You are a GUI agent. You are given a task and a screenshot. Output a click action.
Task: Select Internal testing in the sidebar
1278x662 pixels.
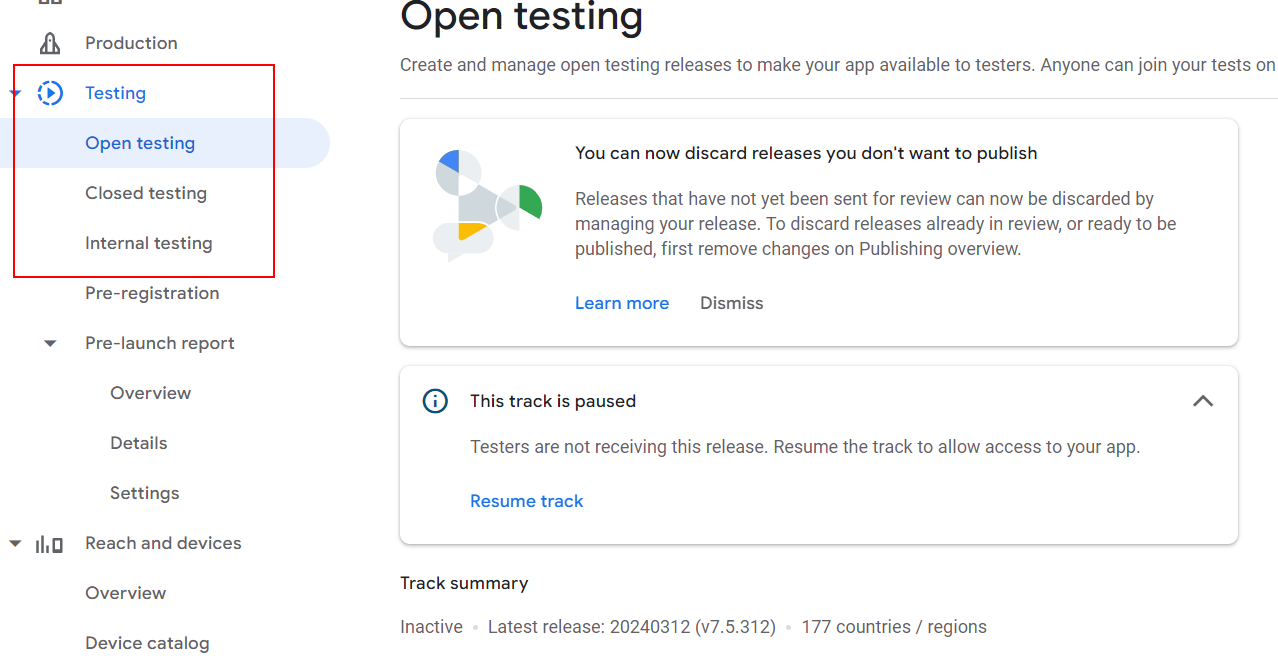[148, 242]
